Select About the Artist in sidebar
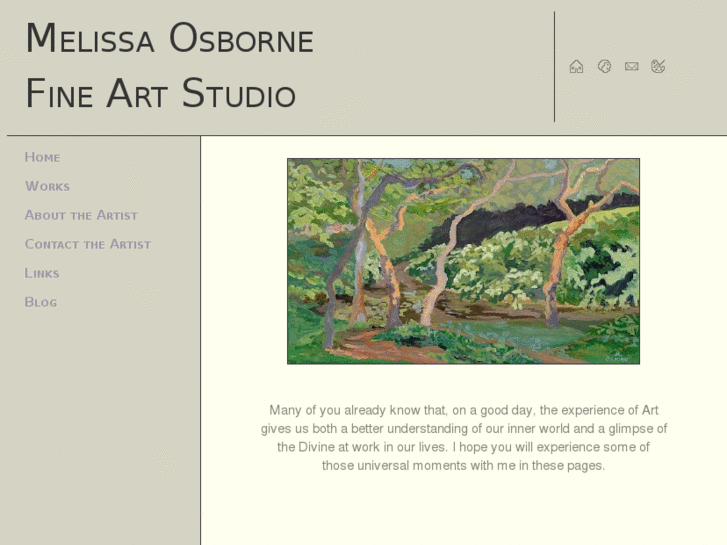 coord(81,215)
